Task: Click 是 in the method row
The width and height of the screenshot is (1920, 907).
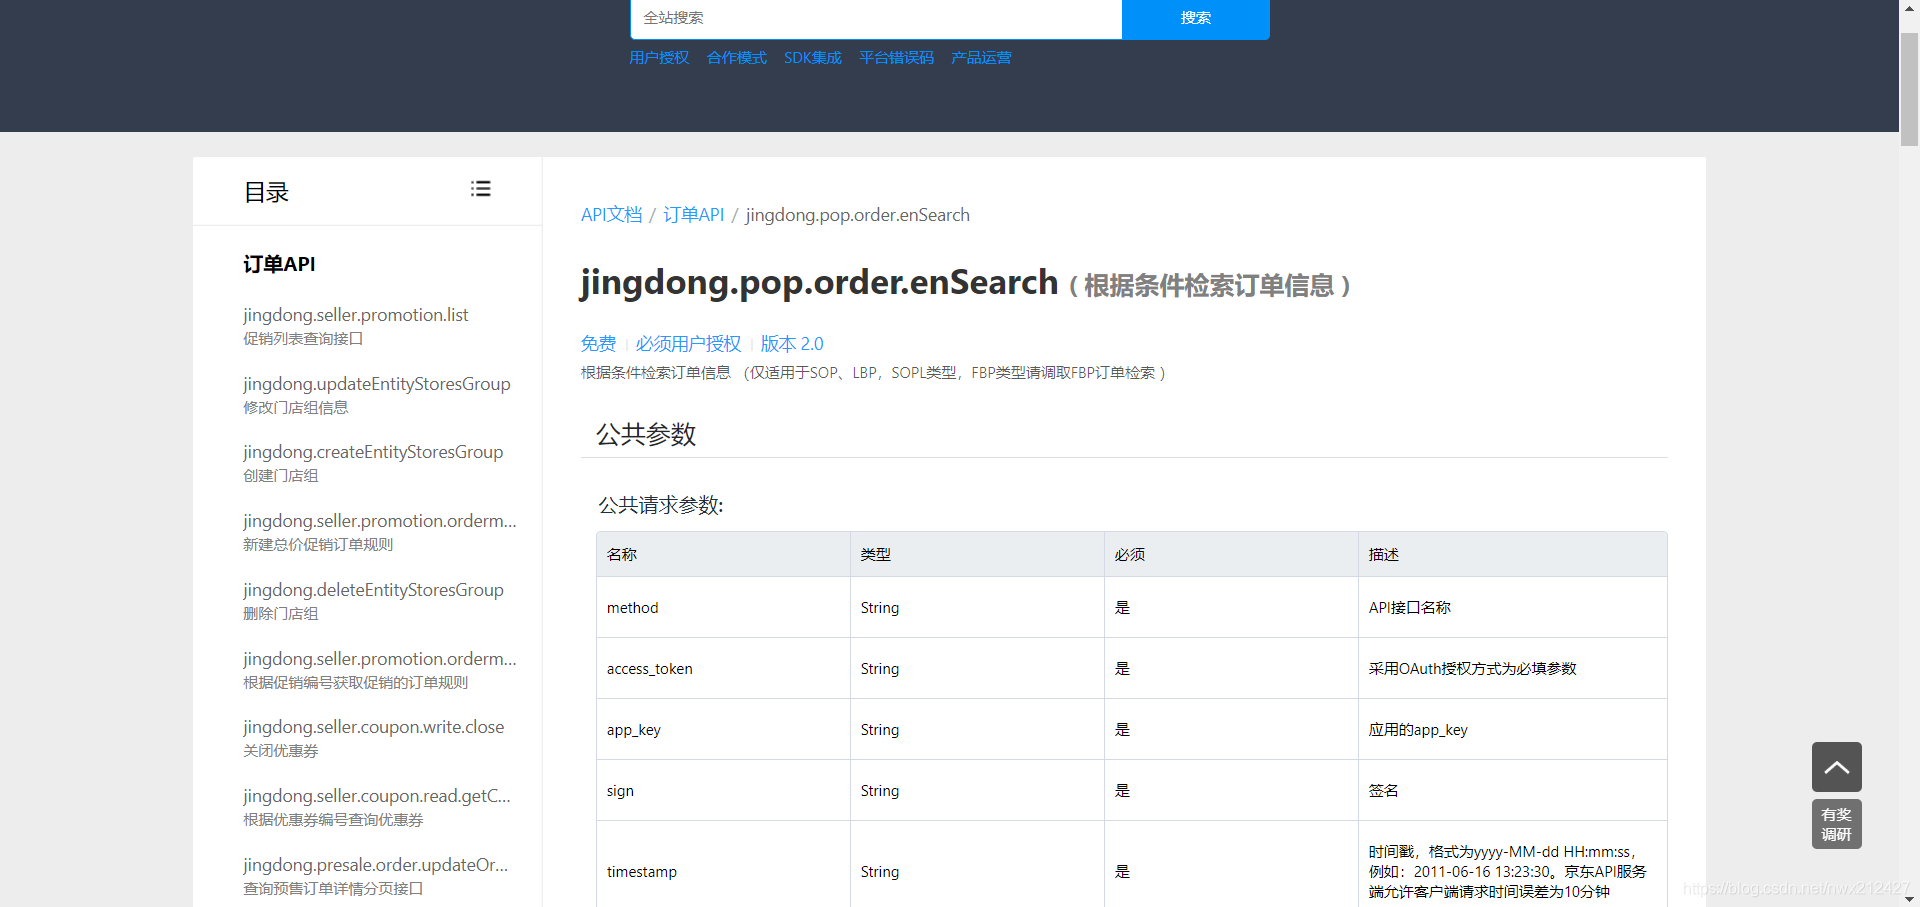Action: [1122, 608]
